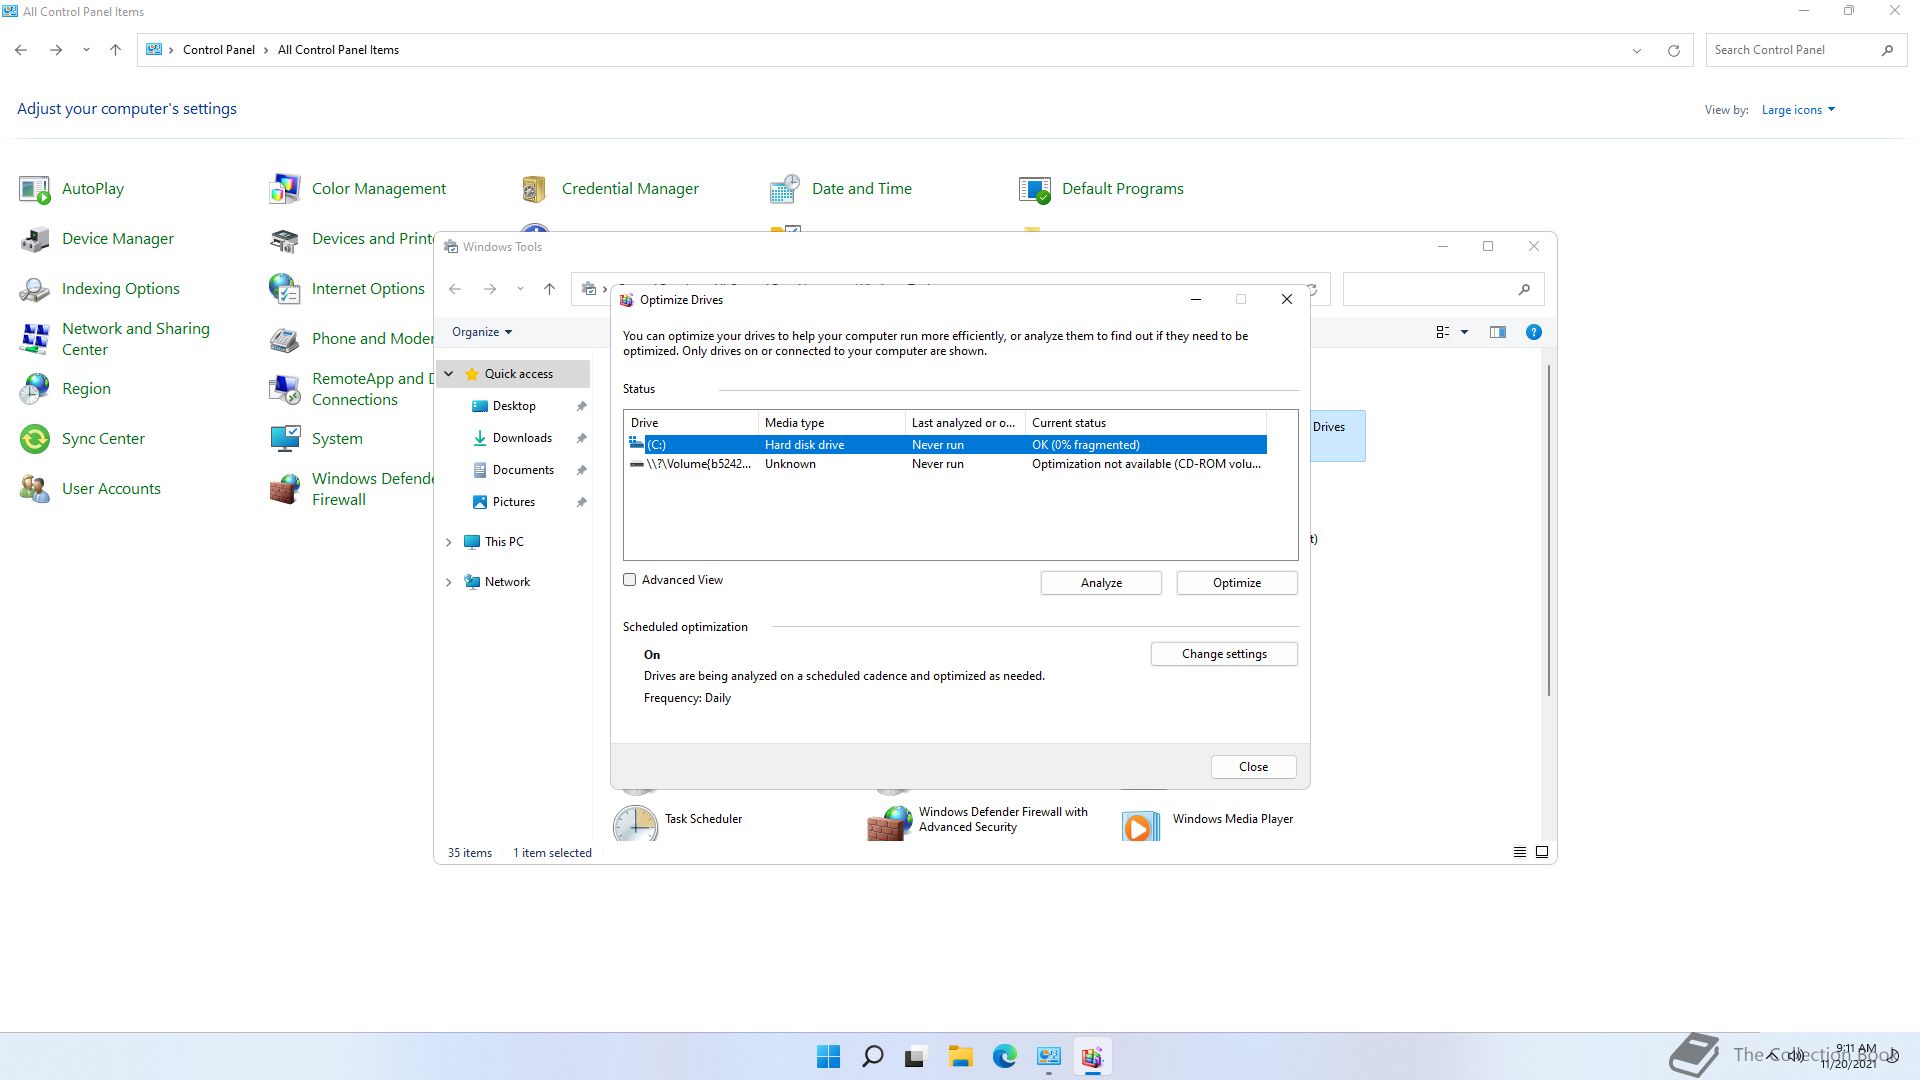Collapse the Quick access tree node
The width and height of the screenshot is (1920, 1080).
[x=448, y=374]
